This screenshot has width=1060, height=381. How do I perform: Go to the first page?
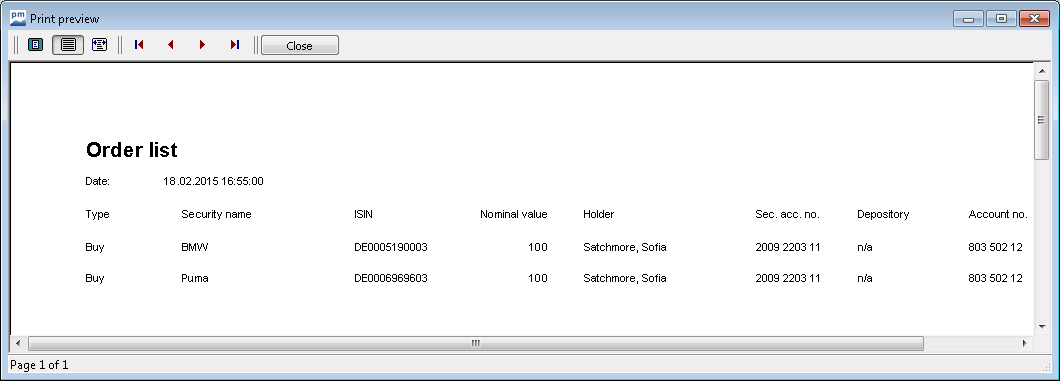pyautogui.click(x=139, y=45)
